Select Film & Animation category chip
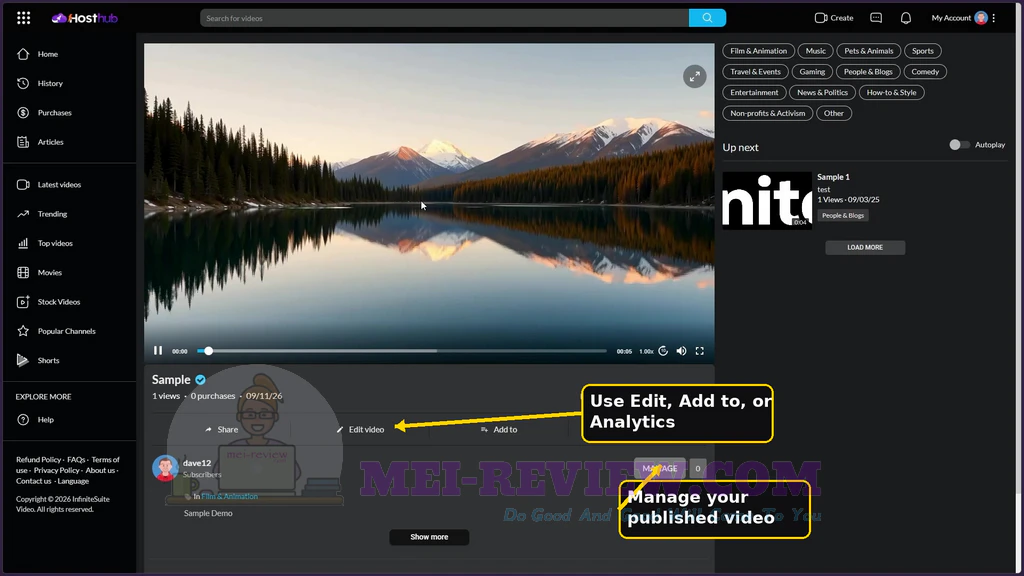The height and width of the screenshot is (576, 1024). [758, 51]
